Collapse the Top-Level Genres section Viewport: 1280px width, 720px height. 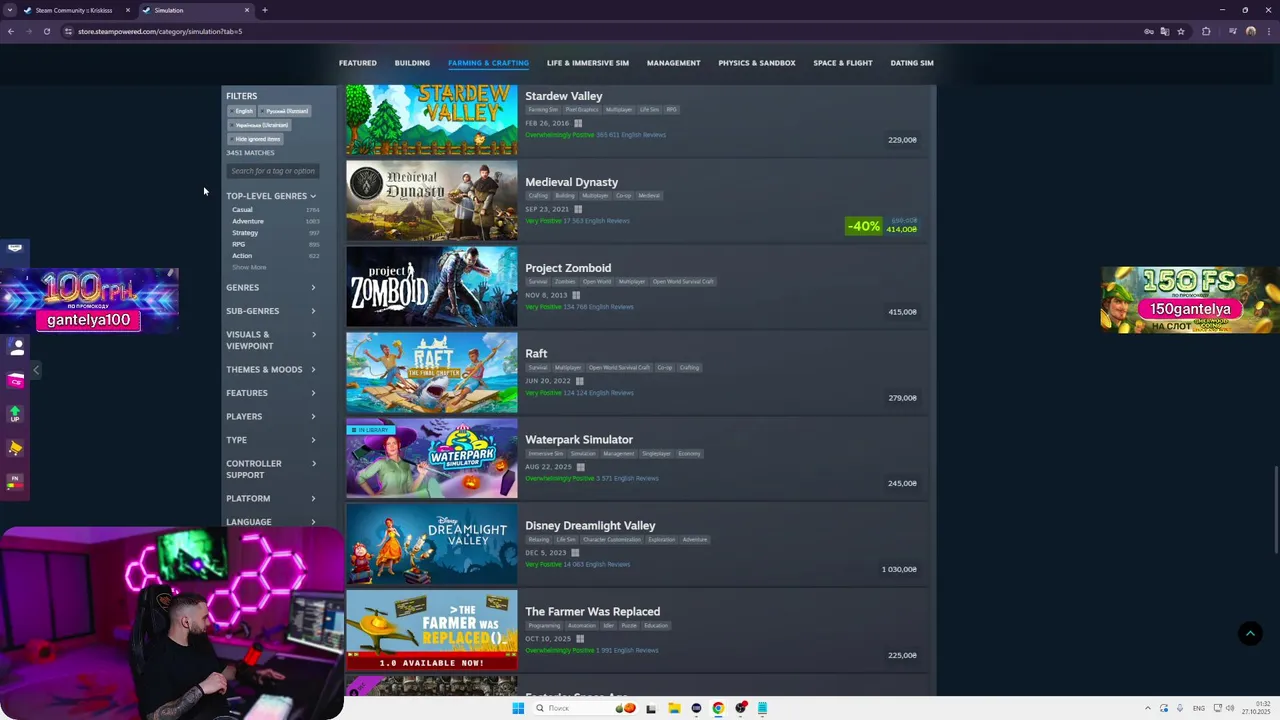(271, 196)
